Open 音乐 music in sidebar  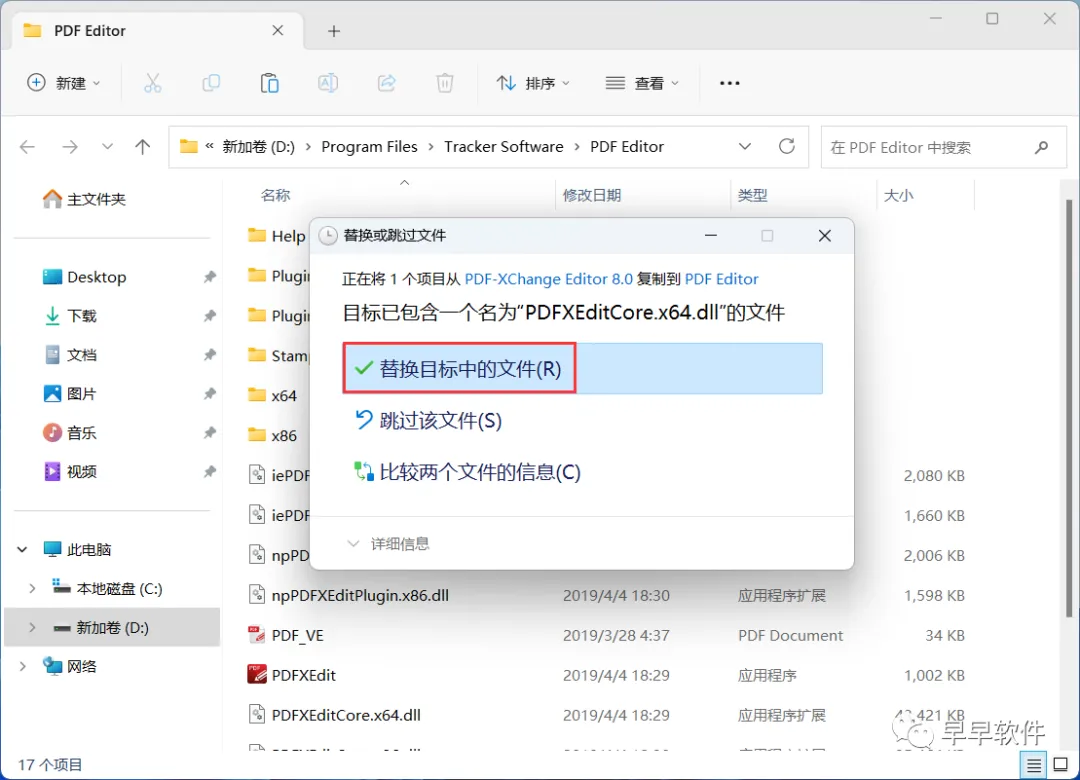(x=70, y=433)
